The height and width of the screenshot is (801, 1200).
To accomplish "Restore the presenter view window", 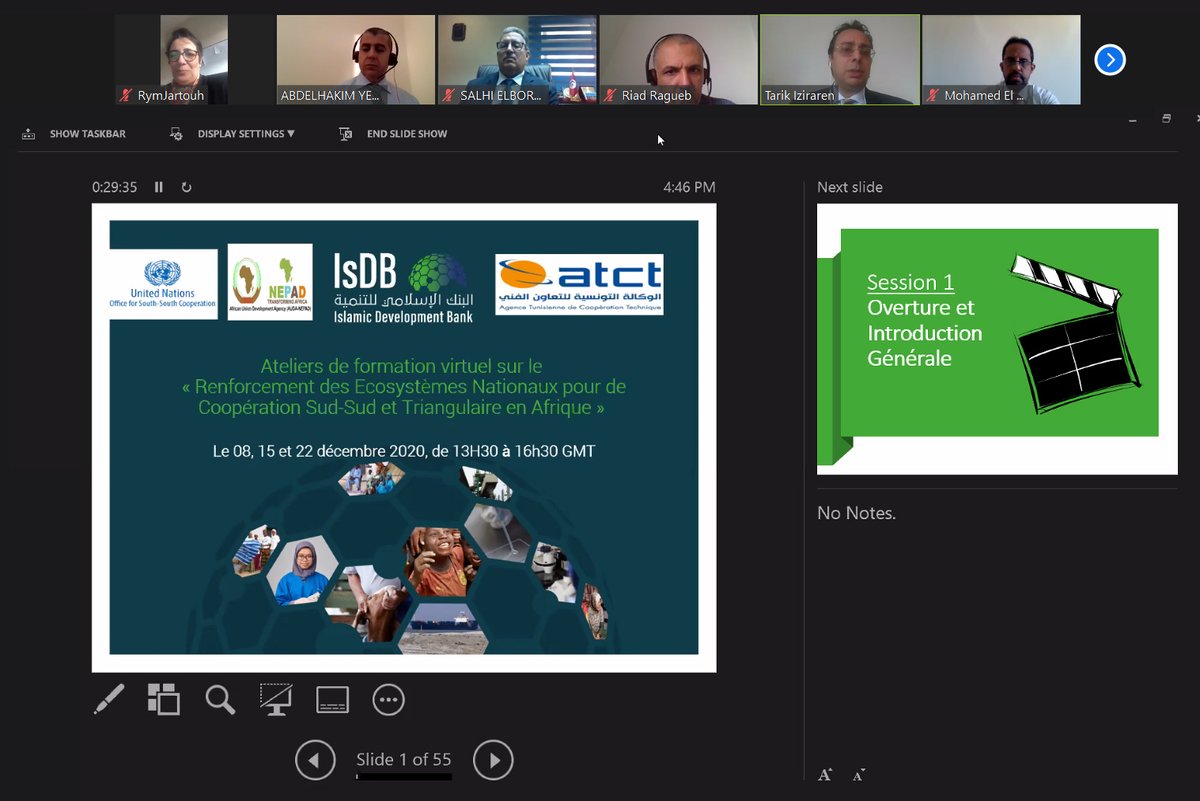I will 1166,119.
